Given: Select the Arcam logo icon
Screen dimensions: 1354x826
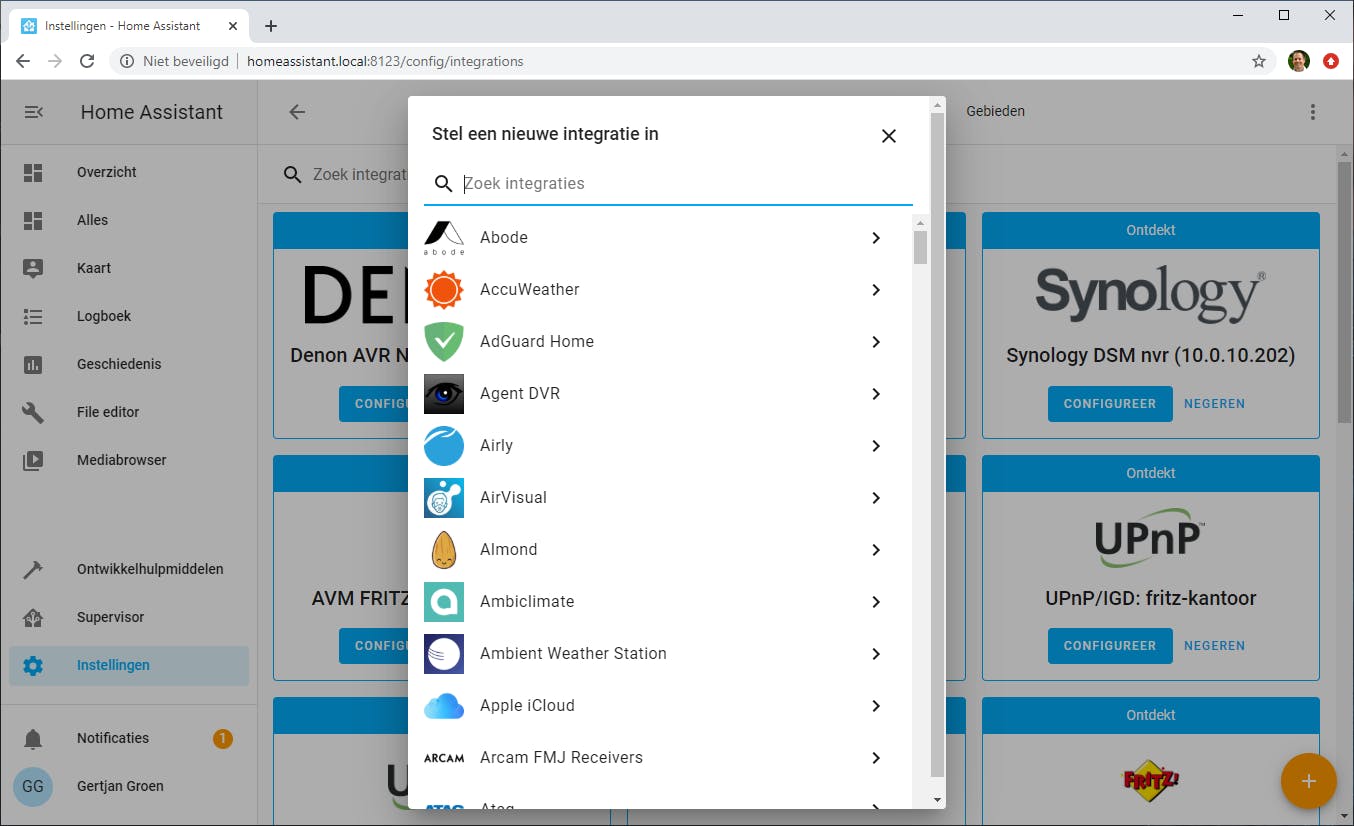Looking at the screenshot, I should (444, 758).
